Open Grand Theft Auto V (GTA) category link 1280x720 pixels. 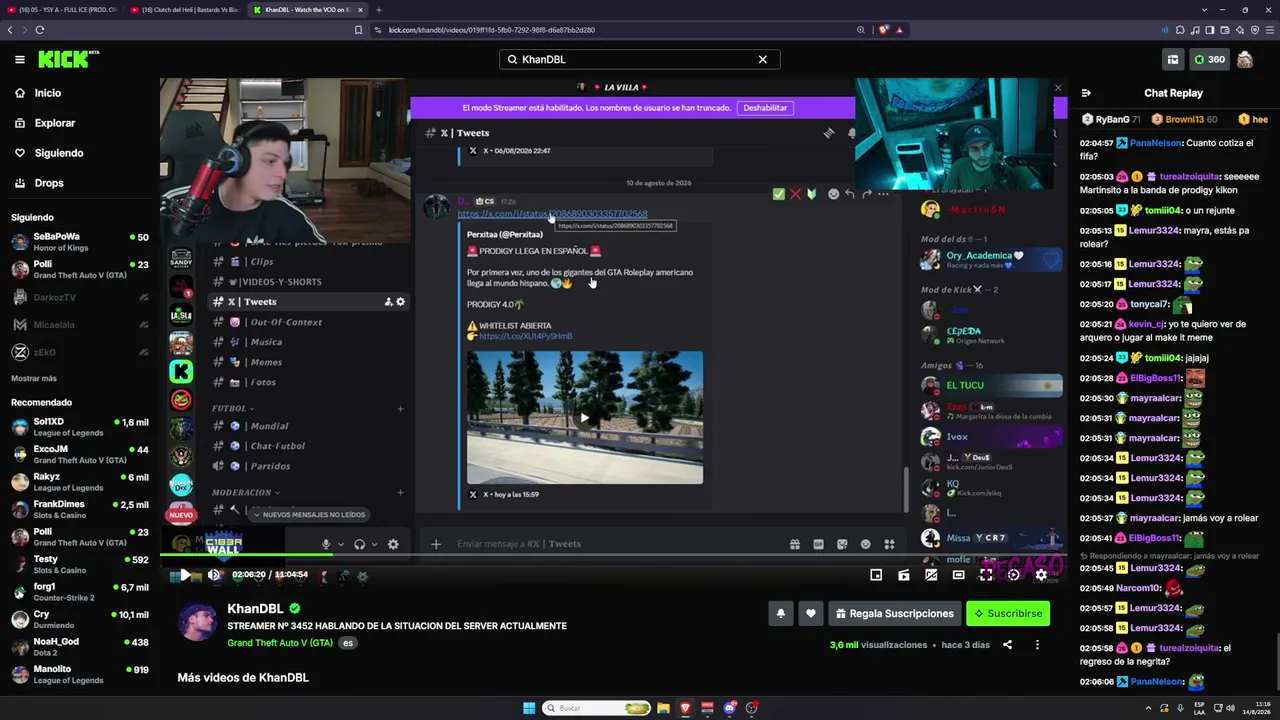280,643
